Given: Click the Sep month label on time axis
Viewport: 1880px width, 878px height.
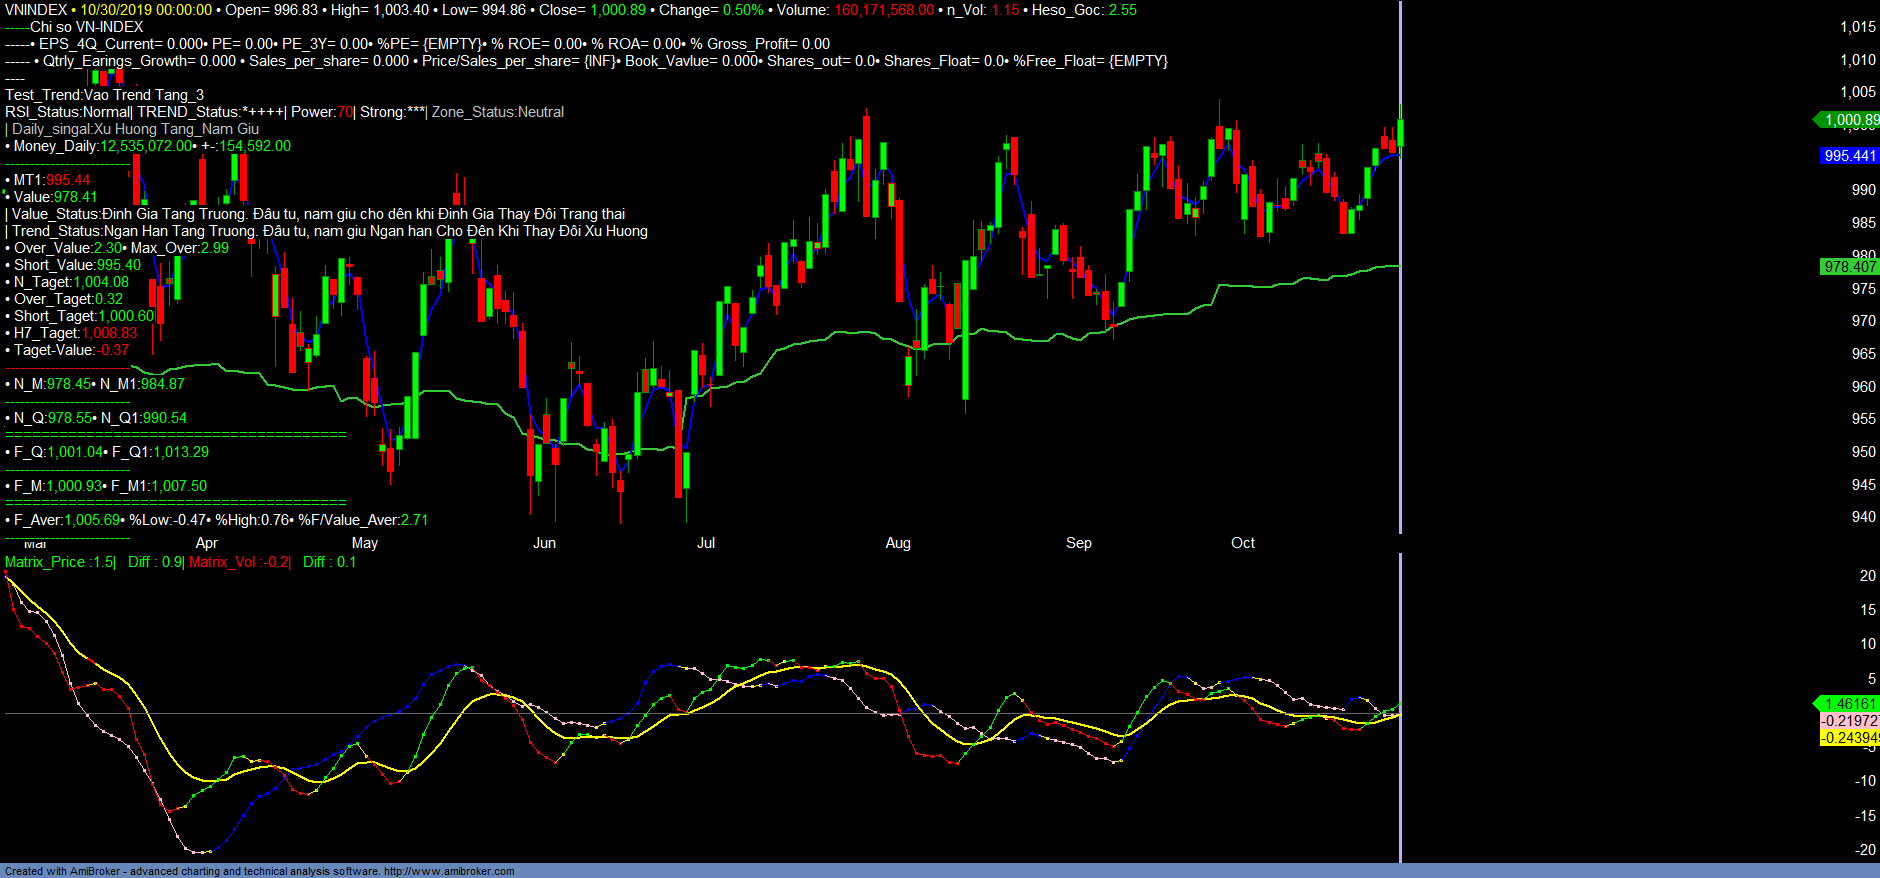Looking at the screenshot, I should pyautogui.click(x=1079, y=543).
